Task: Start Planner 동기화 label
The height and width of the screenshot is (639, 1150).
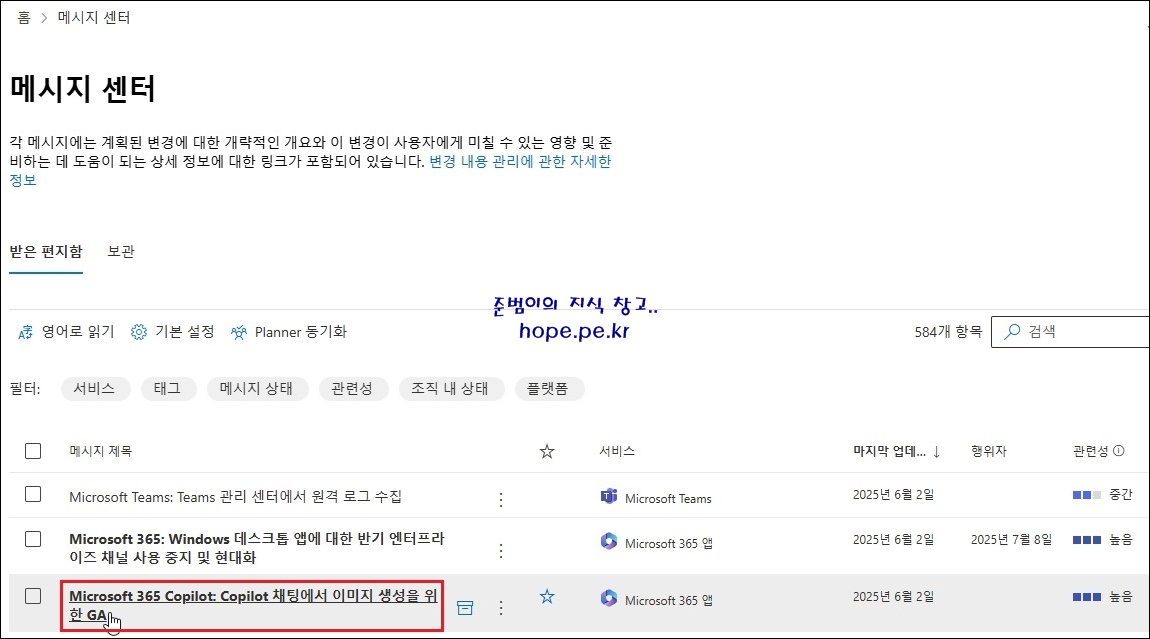Action: click(x=301, y=332)
